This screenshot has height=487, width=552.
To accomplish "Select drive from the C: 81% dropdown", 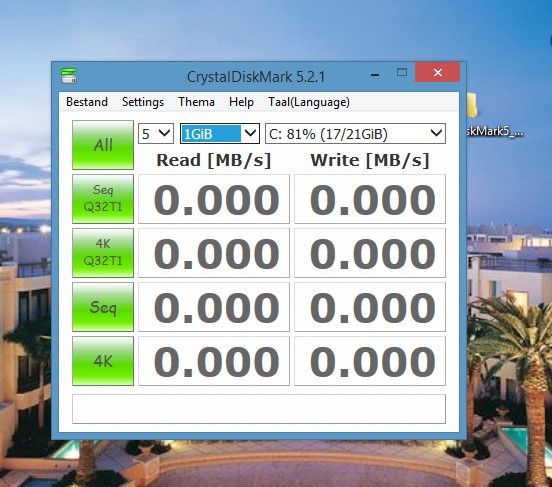I will tap(355, 133).
